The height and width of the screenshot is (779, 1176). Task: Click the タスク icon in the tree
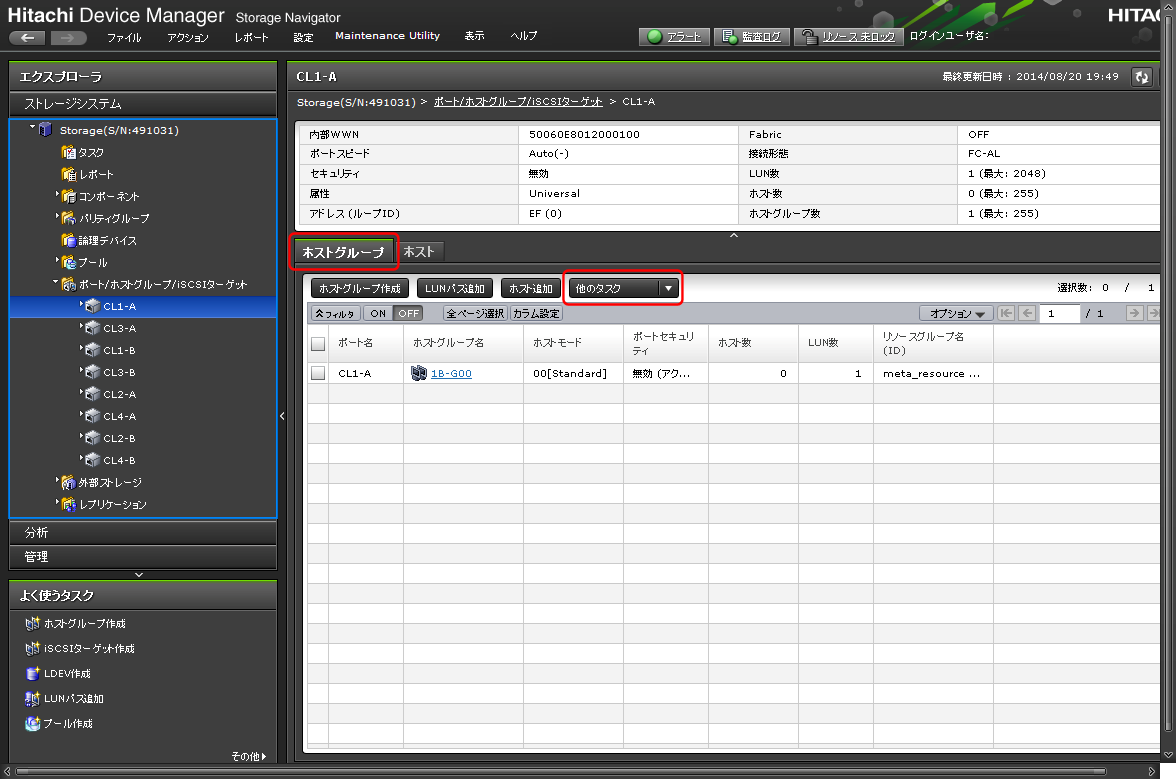[68, 153]
